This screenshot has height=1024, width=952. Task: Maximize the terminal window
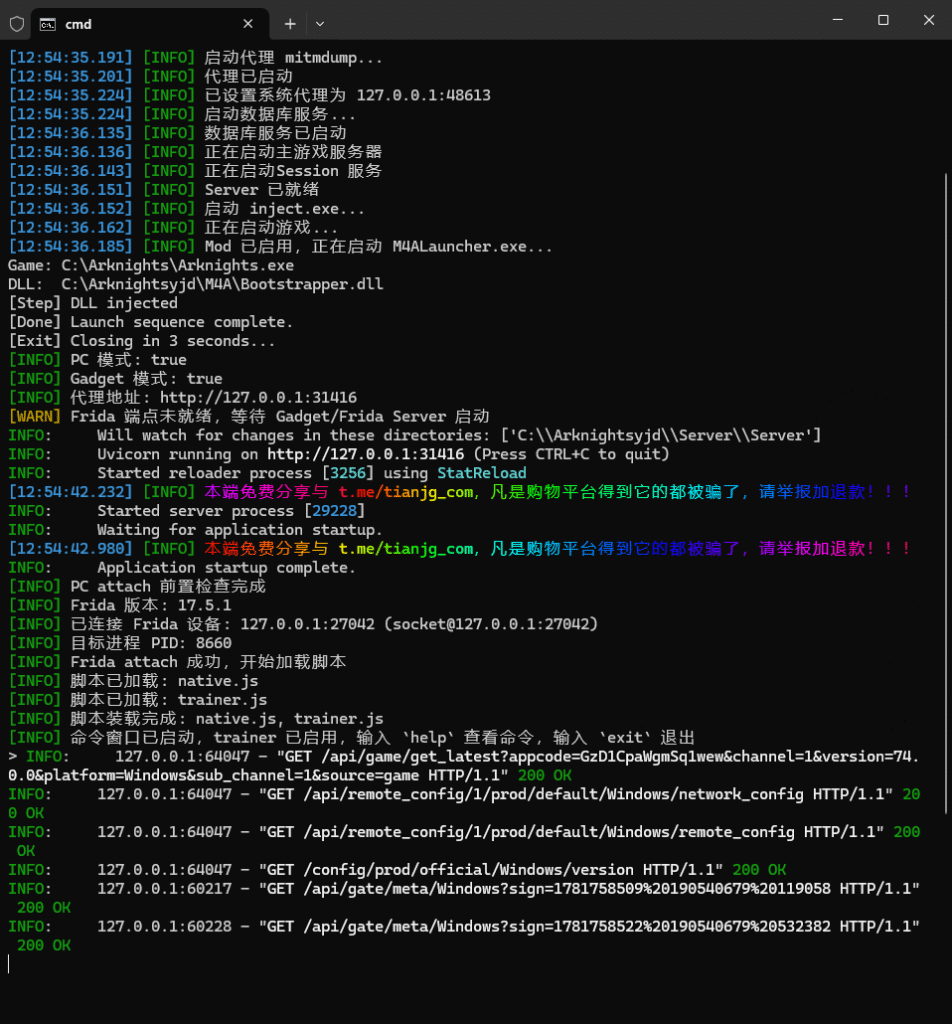tap(883, 20)
